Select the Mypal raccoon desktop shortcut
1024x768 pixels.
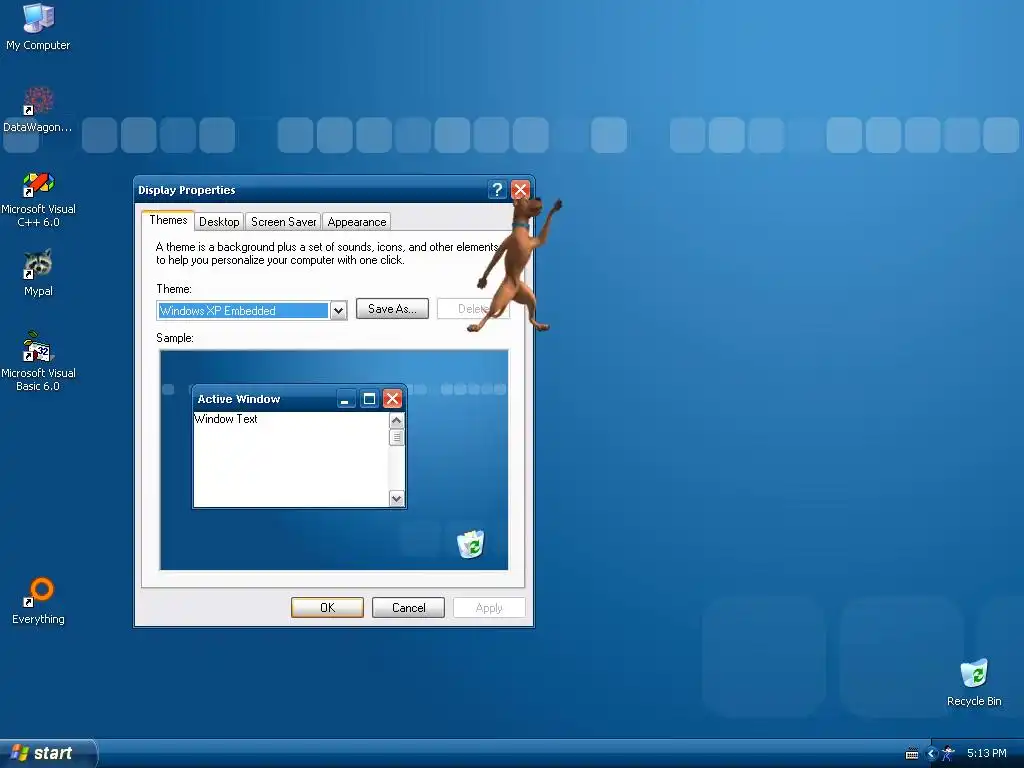pyautogui.click(x=38, y=273)
